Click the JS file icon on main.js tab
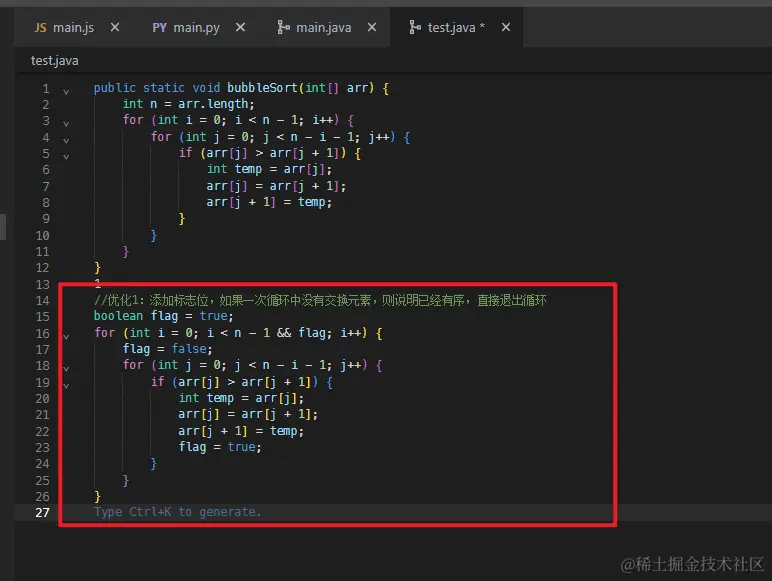 pyautogui.click(x=40, y=28)
